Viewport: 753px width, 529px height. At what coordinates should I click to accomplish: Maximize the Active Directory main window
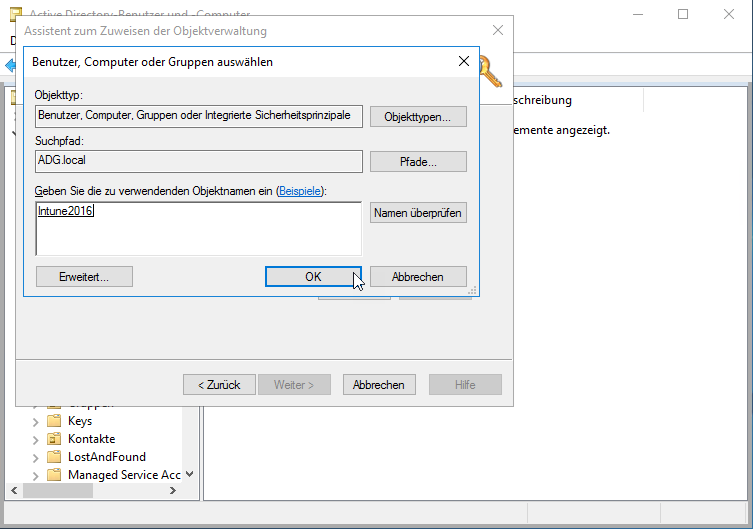coord(683,14)
